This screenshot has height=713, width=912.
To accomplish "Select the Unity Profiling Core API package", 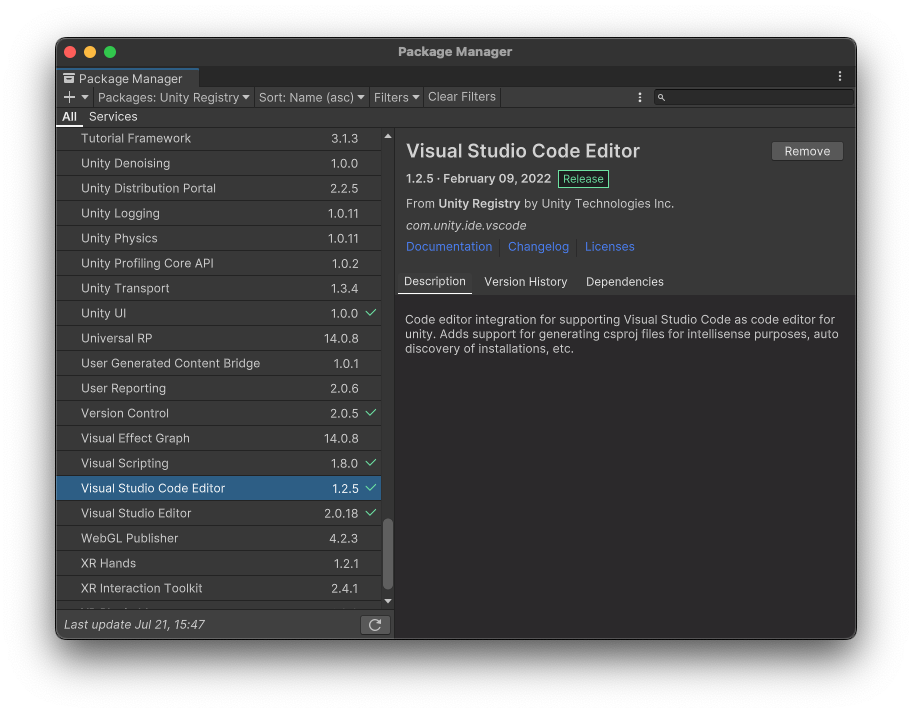I will (219, 263).
